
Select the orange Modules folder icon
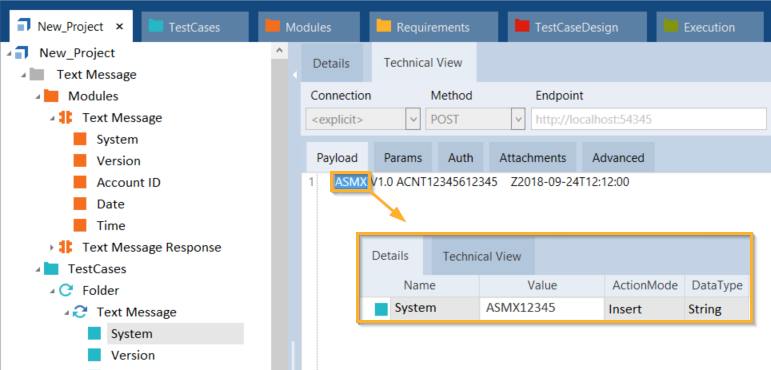coord(51,95)
